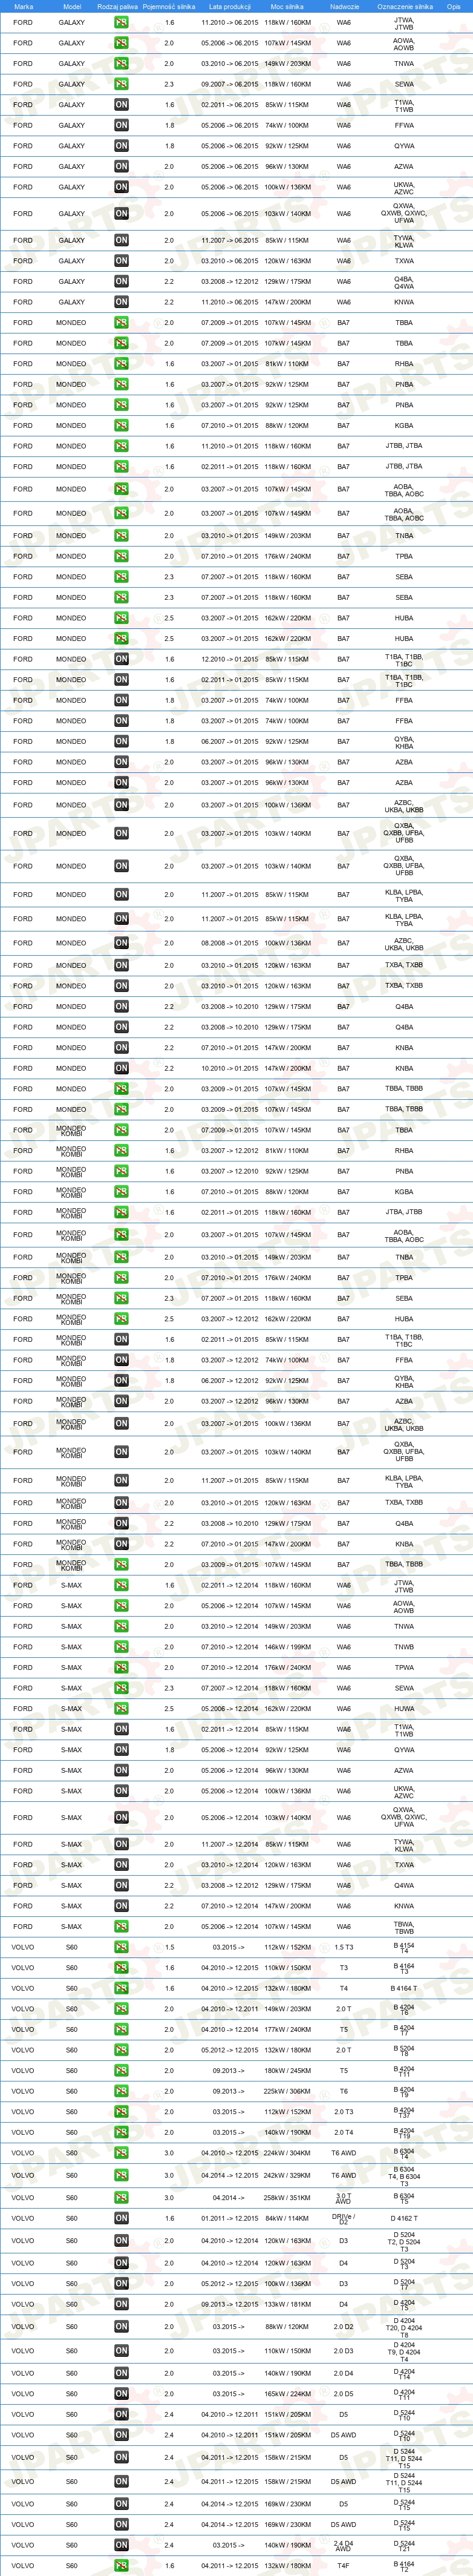Click PB fuel icon in Volvo S60 B 4204 T37 row
The height and width of the screenshot is (2576, 473).
[121, 2112]
